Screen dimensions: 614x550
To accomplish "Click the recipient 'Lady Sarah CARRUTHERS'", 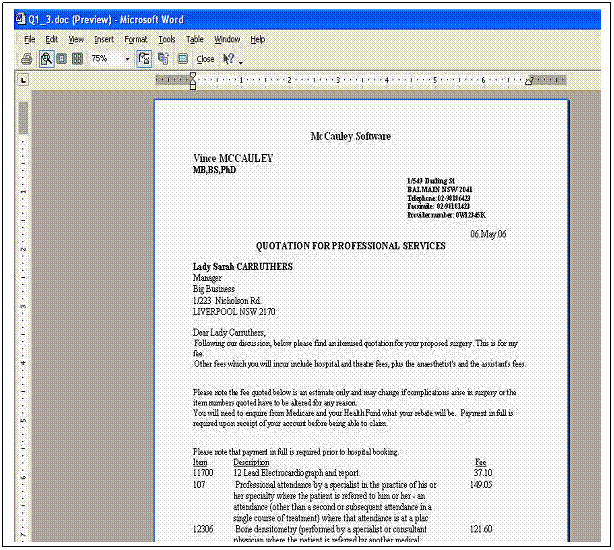I will tap(243, 267).
